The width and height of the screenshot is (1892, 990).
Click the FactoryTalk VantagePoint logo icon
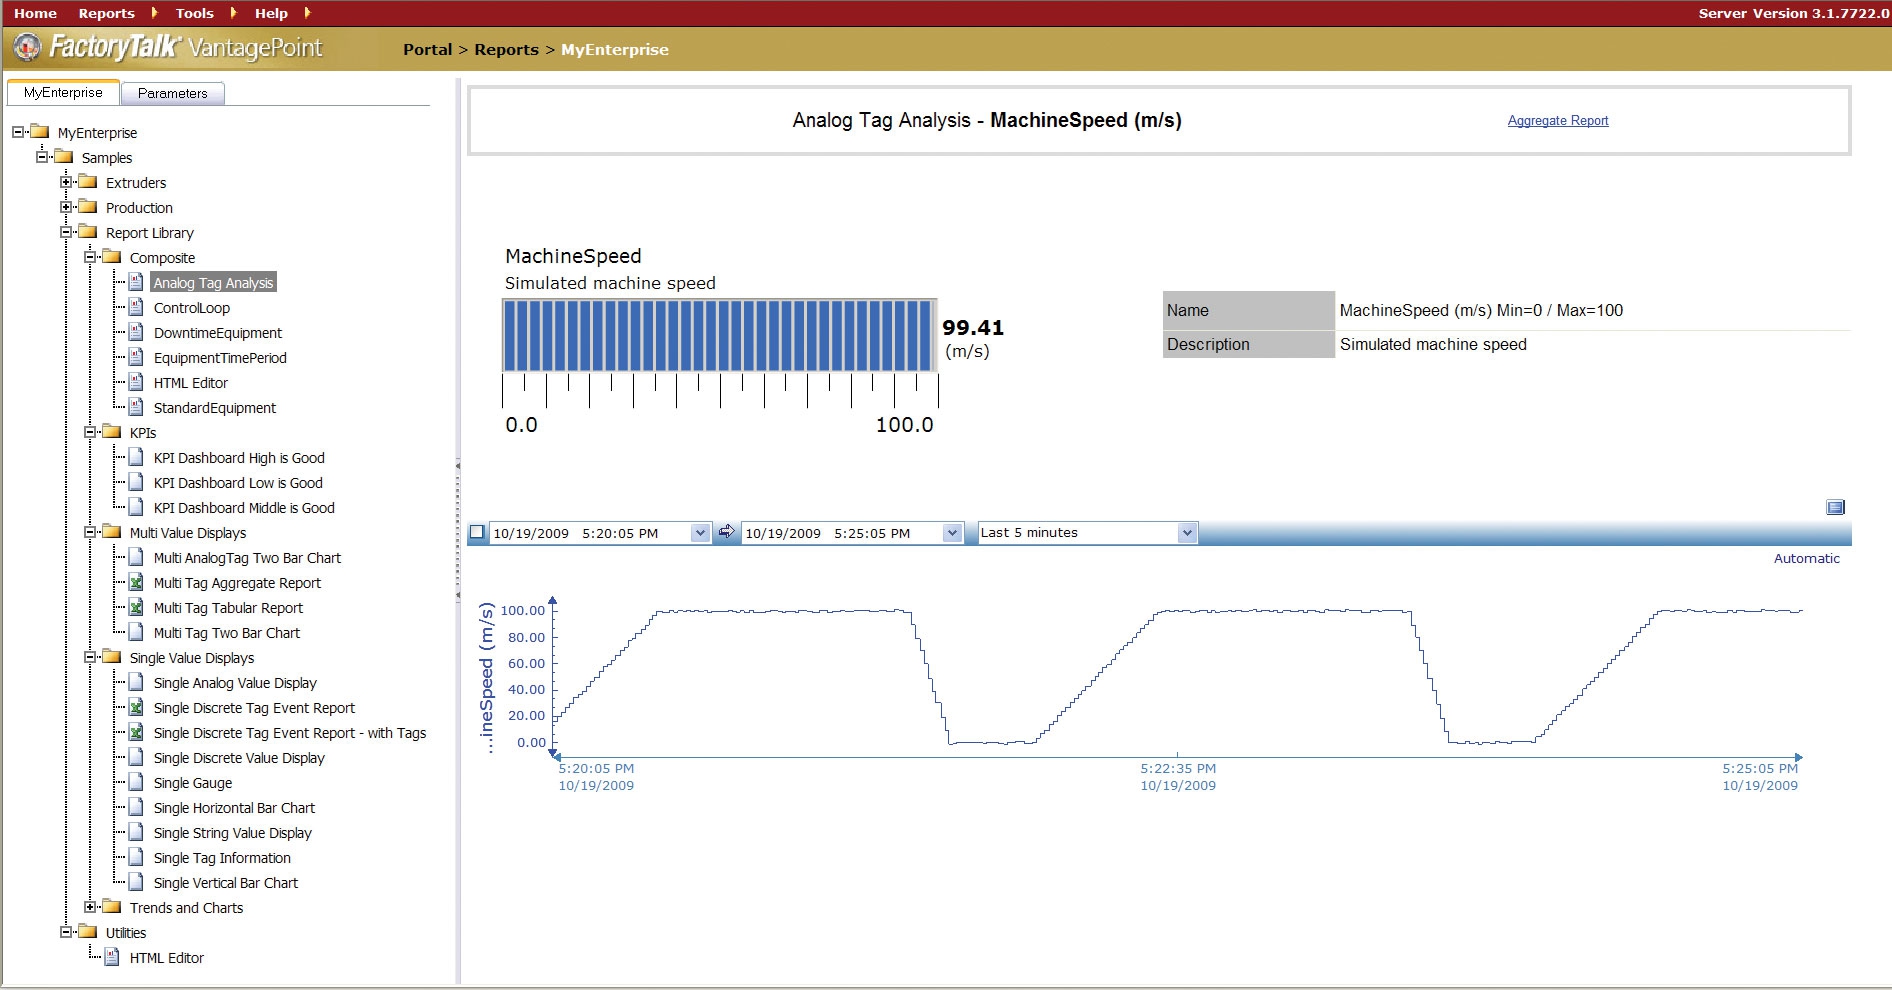point(27,47)
